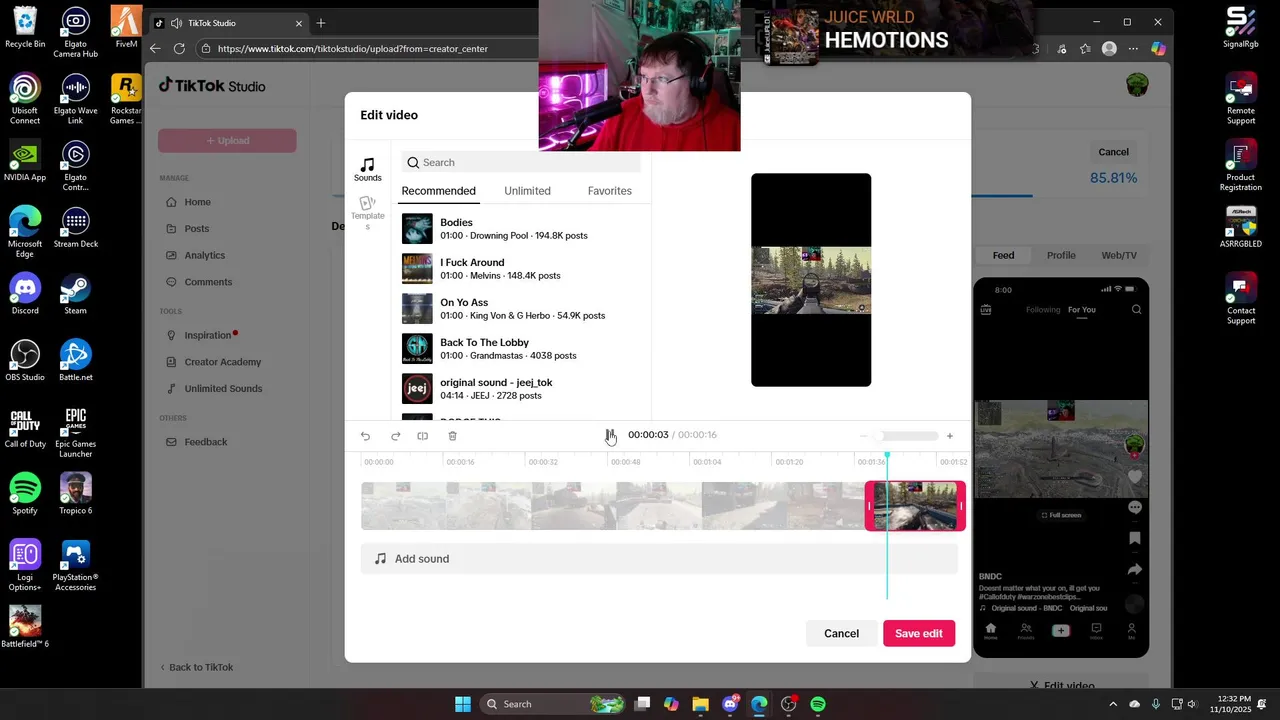Click the browser back arrow
The image size is (1280, 720).
coord(155,48)
